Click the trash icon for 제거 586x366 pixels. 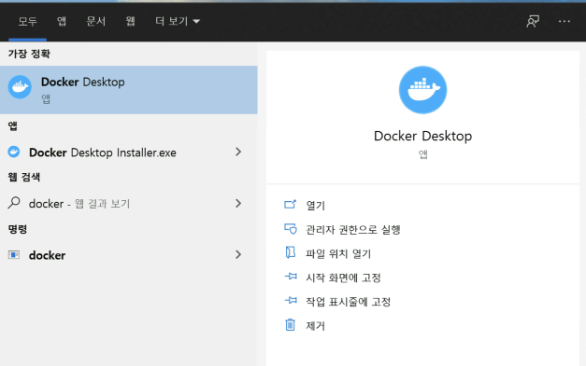click(x=290, y=325)
